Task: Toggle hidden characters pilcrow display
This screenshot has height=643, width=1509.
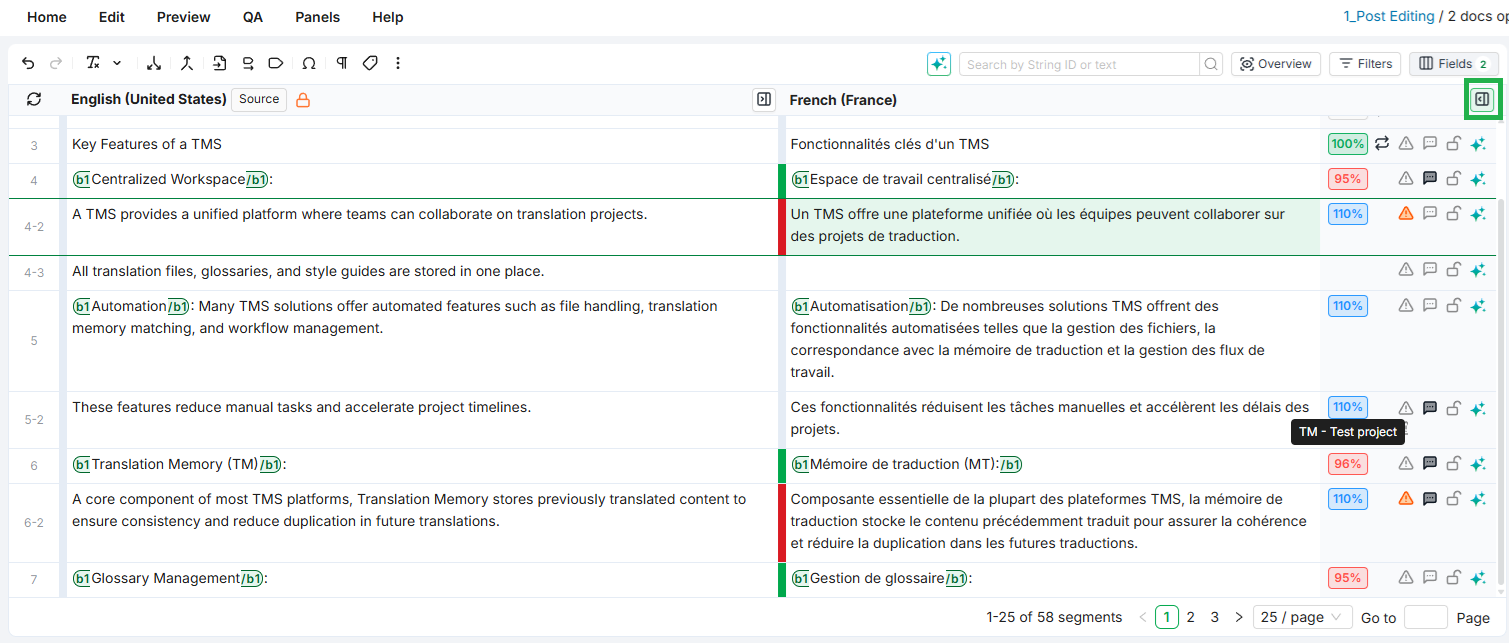Action: pos(342,64)
